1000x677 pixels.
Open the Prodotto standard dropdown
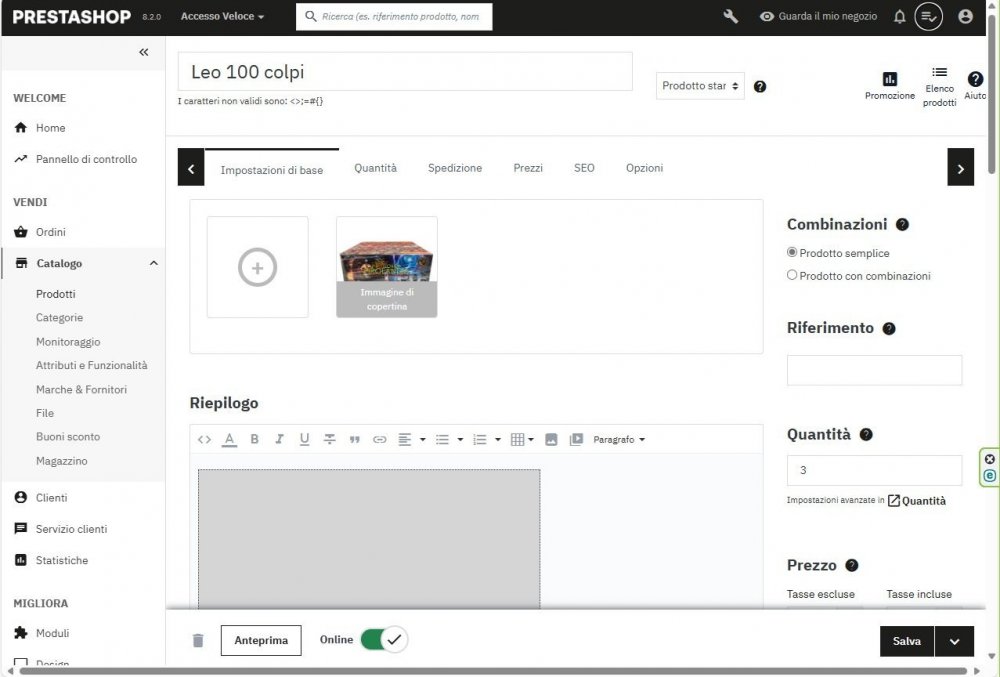[701, 86]
